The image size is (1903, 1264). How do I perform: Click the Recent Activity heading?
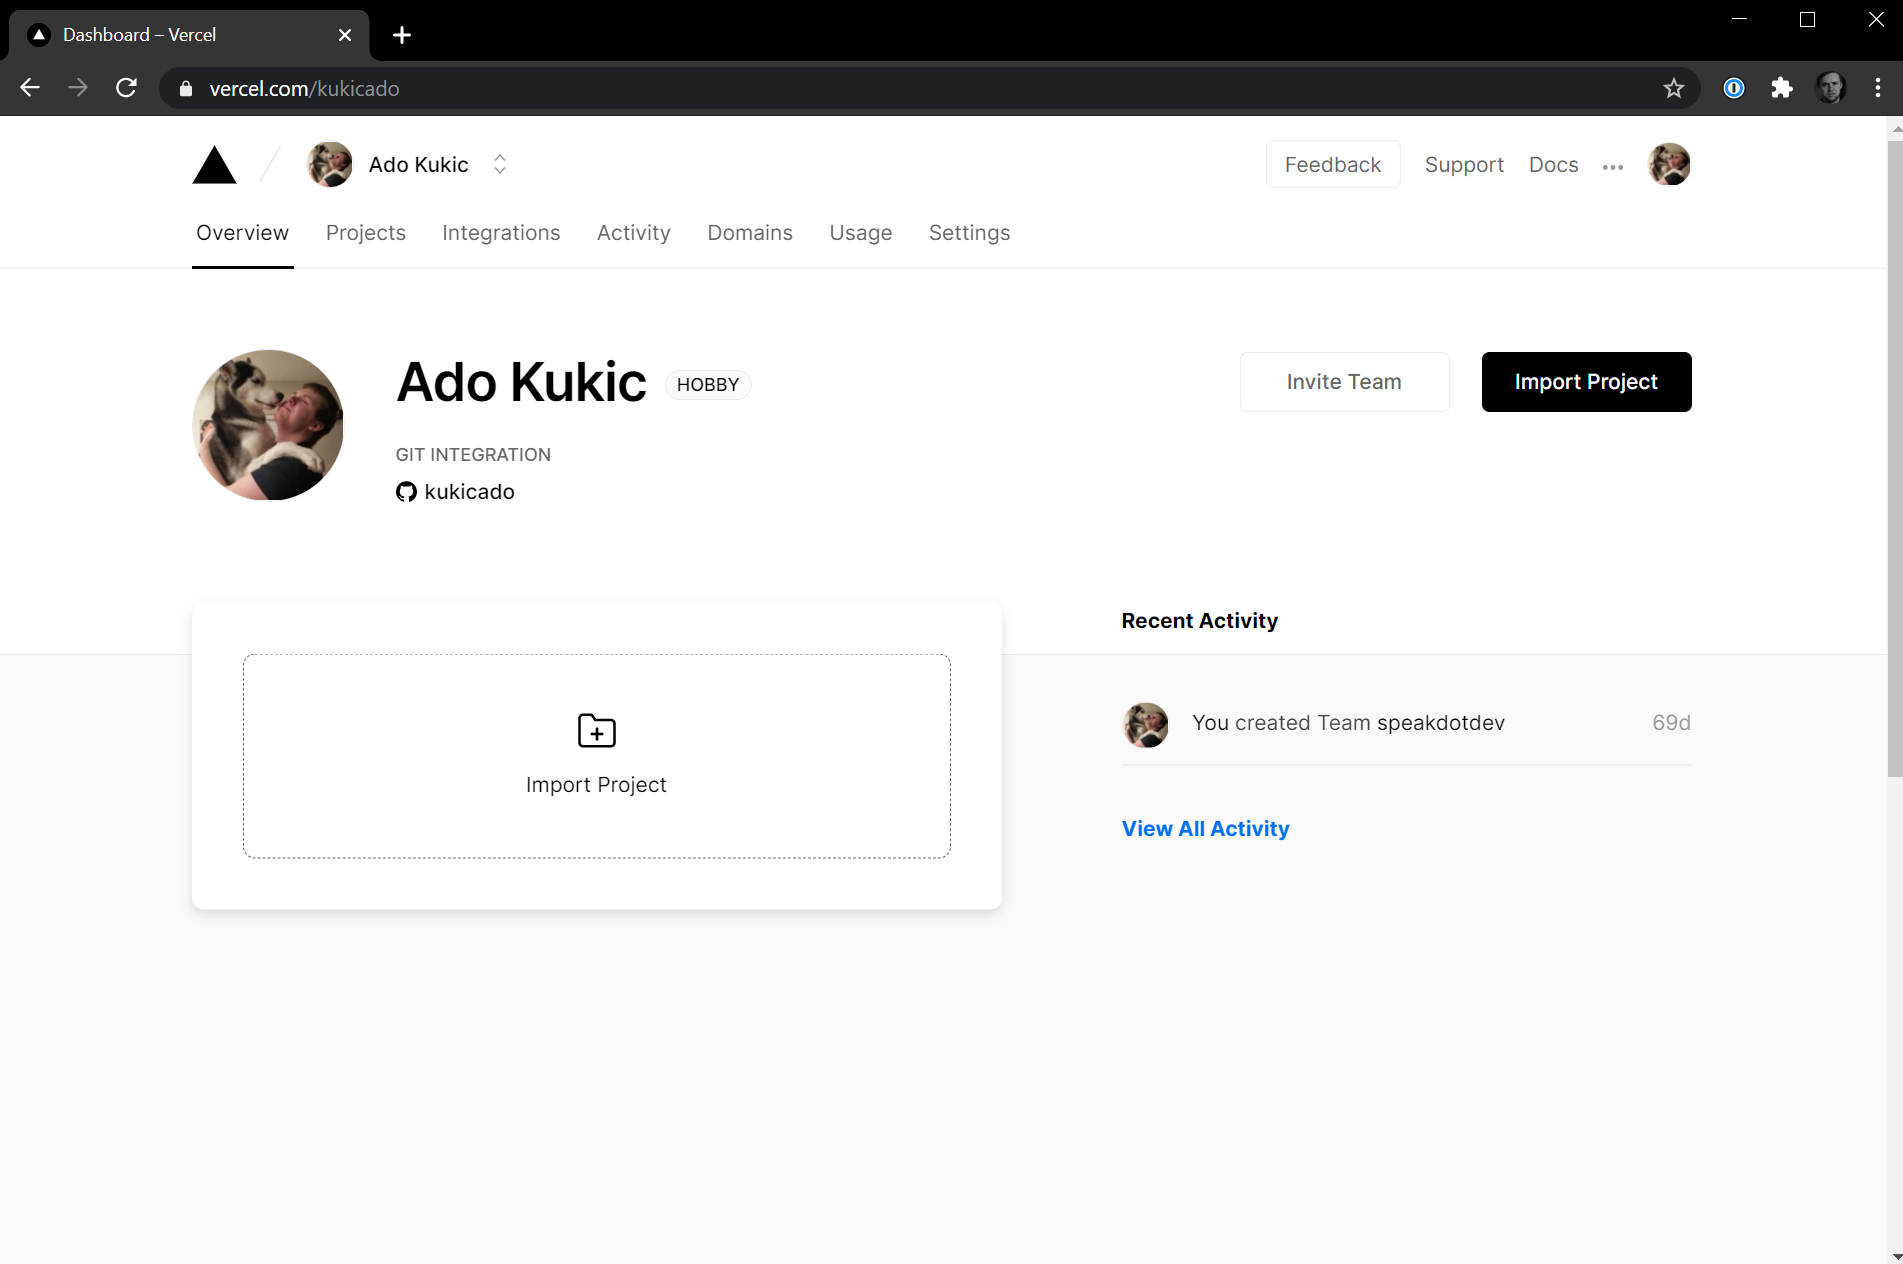tap(1199, 621)
